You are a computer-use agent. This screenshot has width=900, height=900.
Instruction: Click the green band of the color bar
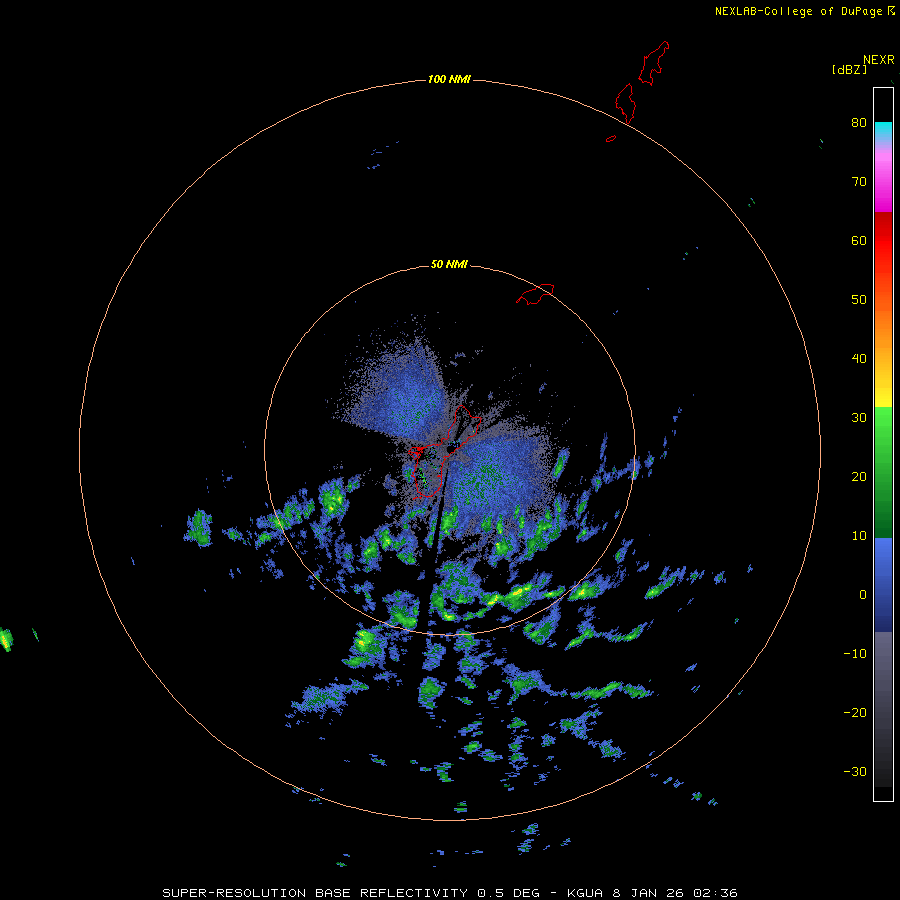point(883,472)
